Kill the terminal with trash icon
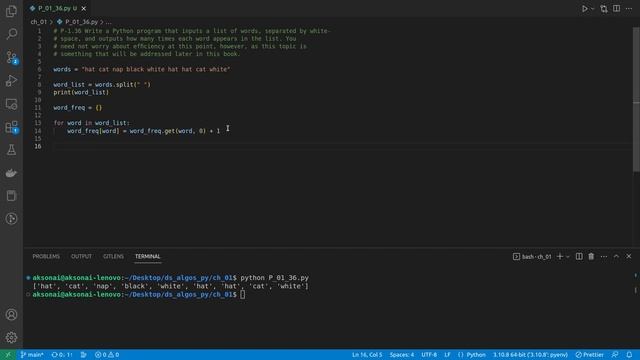This screenshot has width=640, height=360. click(x=591, y=256)
